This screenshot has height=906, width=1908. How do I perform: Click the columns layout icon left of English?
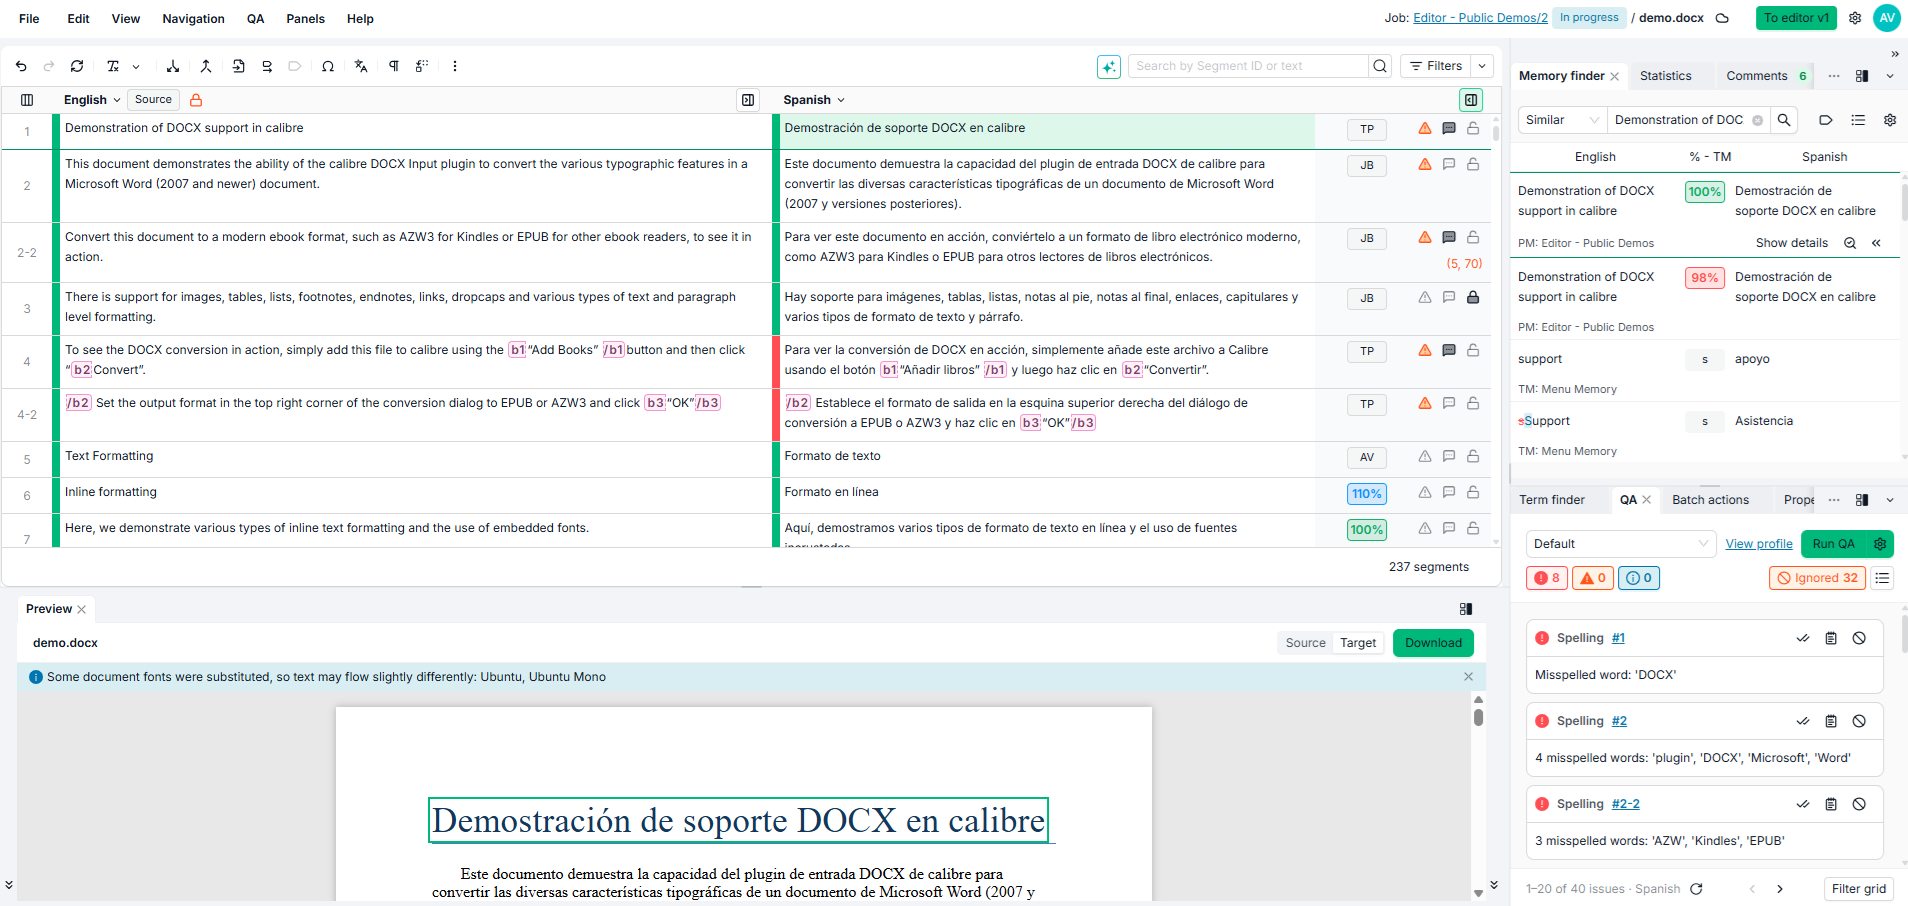coord(27,100)
